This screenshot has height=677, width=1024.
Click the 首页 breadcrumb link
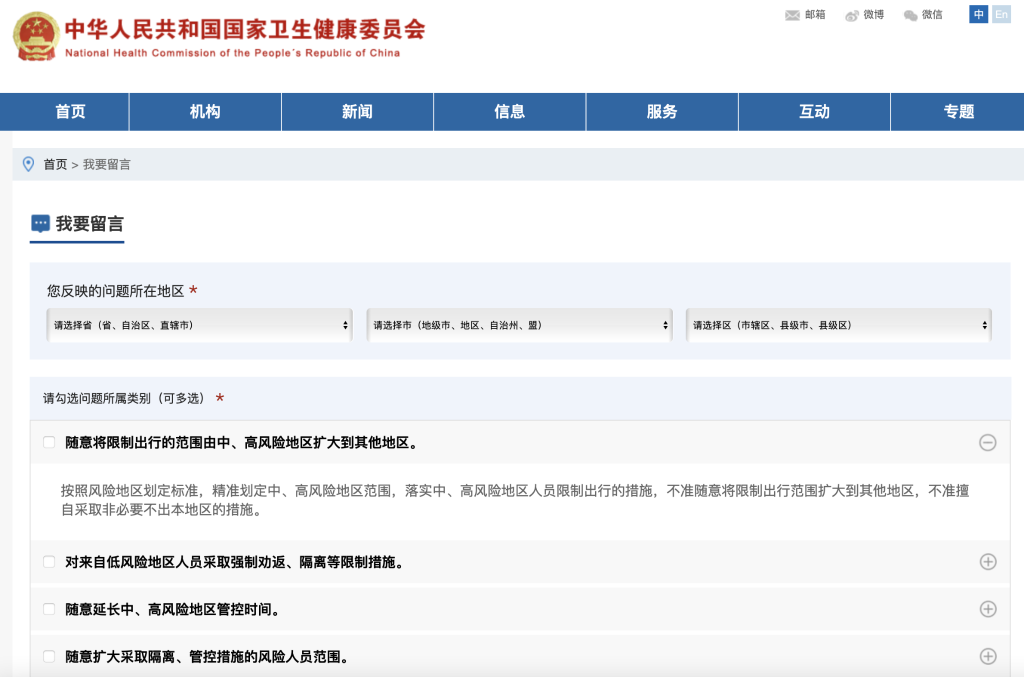pyautogui.click(x=55, y=164)
